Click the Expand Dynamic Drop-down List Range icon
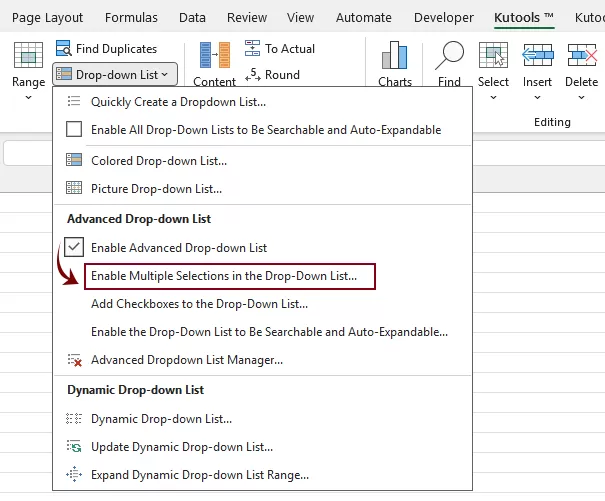This screenshot has width=605, height=501. pyautogui.click(x=74, y=474)
